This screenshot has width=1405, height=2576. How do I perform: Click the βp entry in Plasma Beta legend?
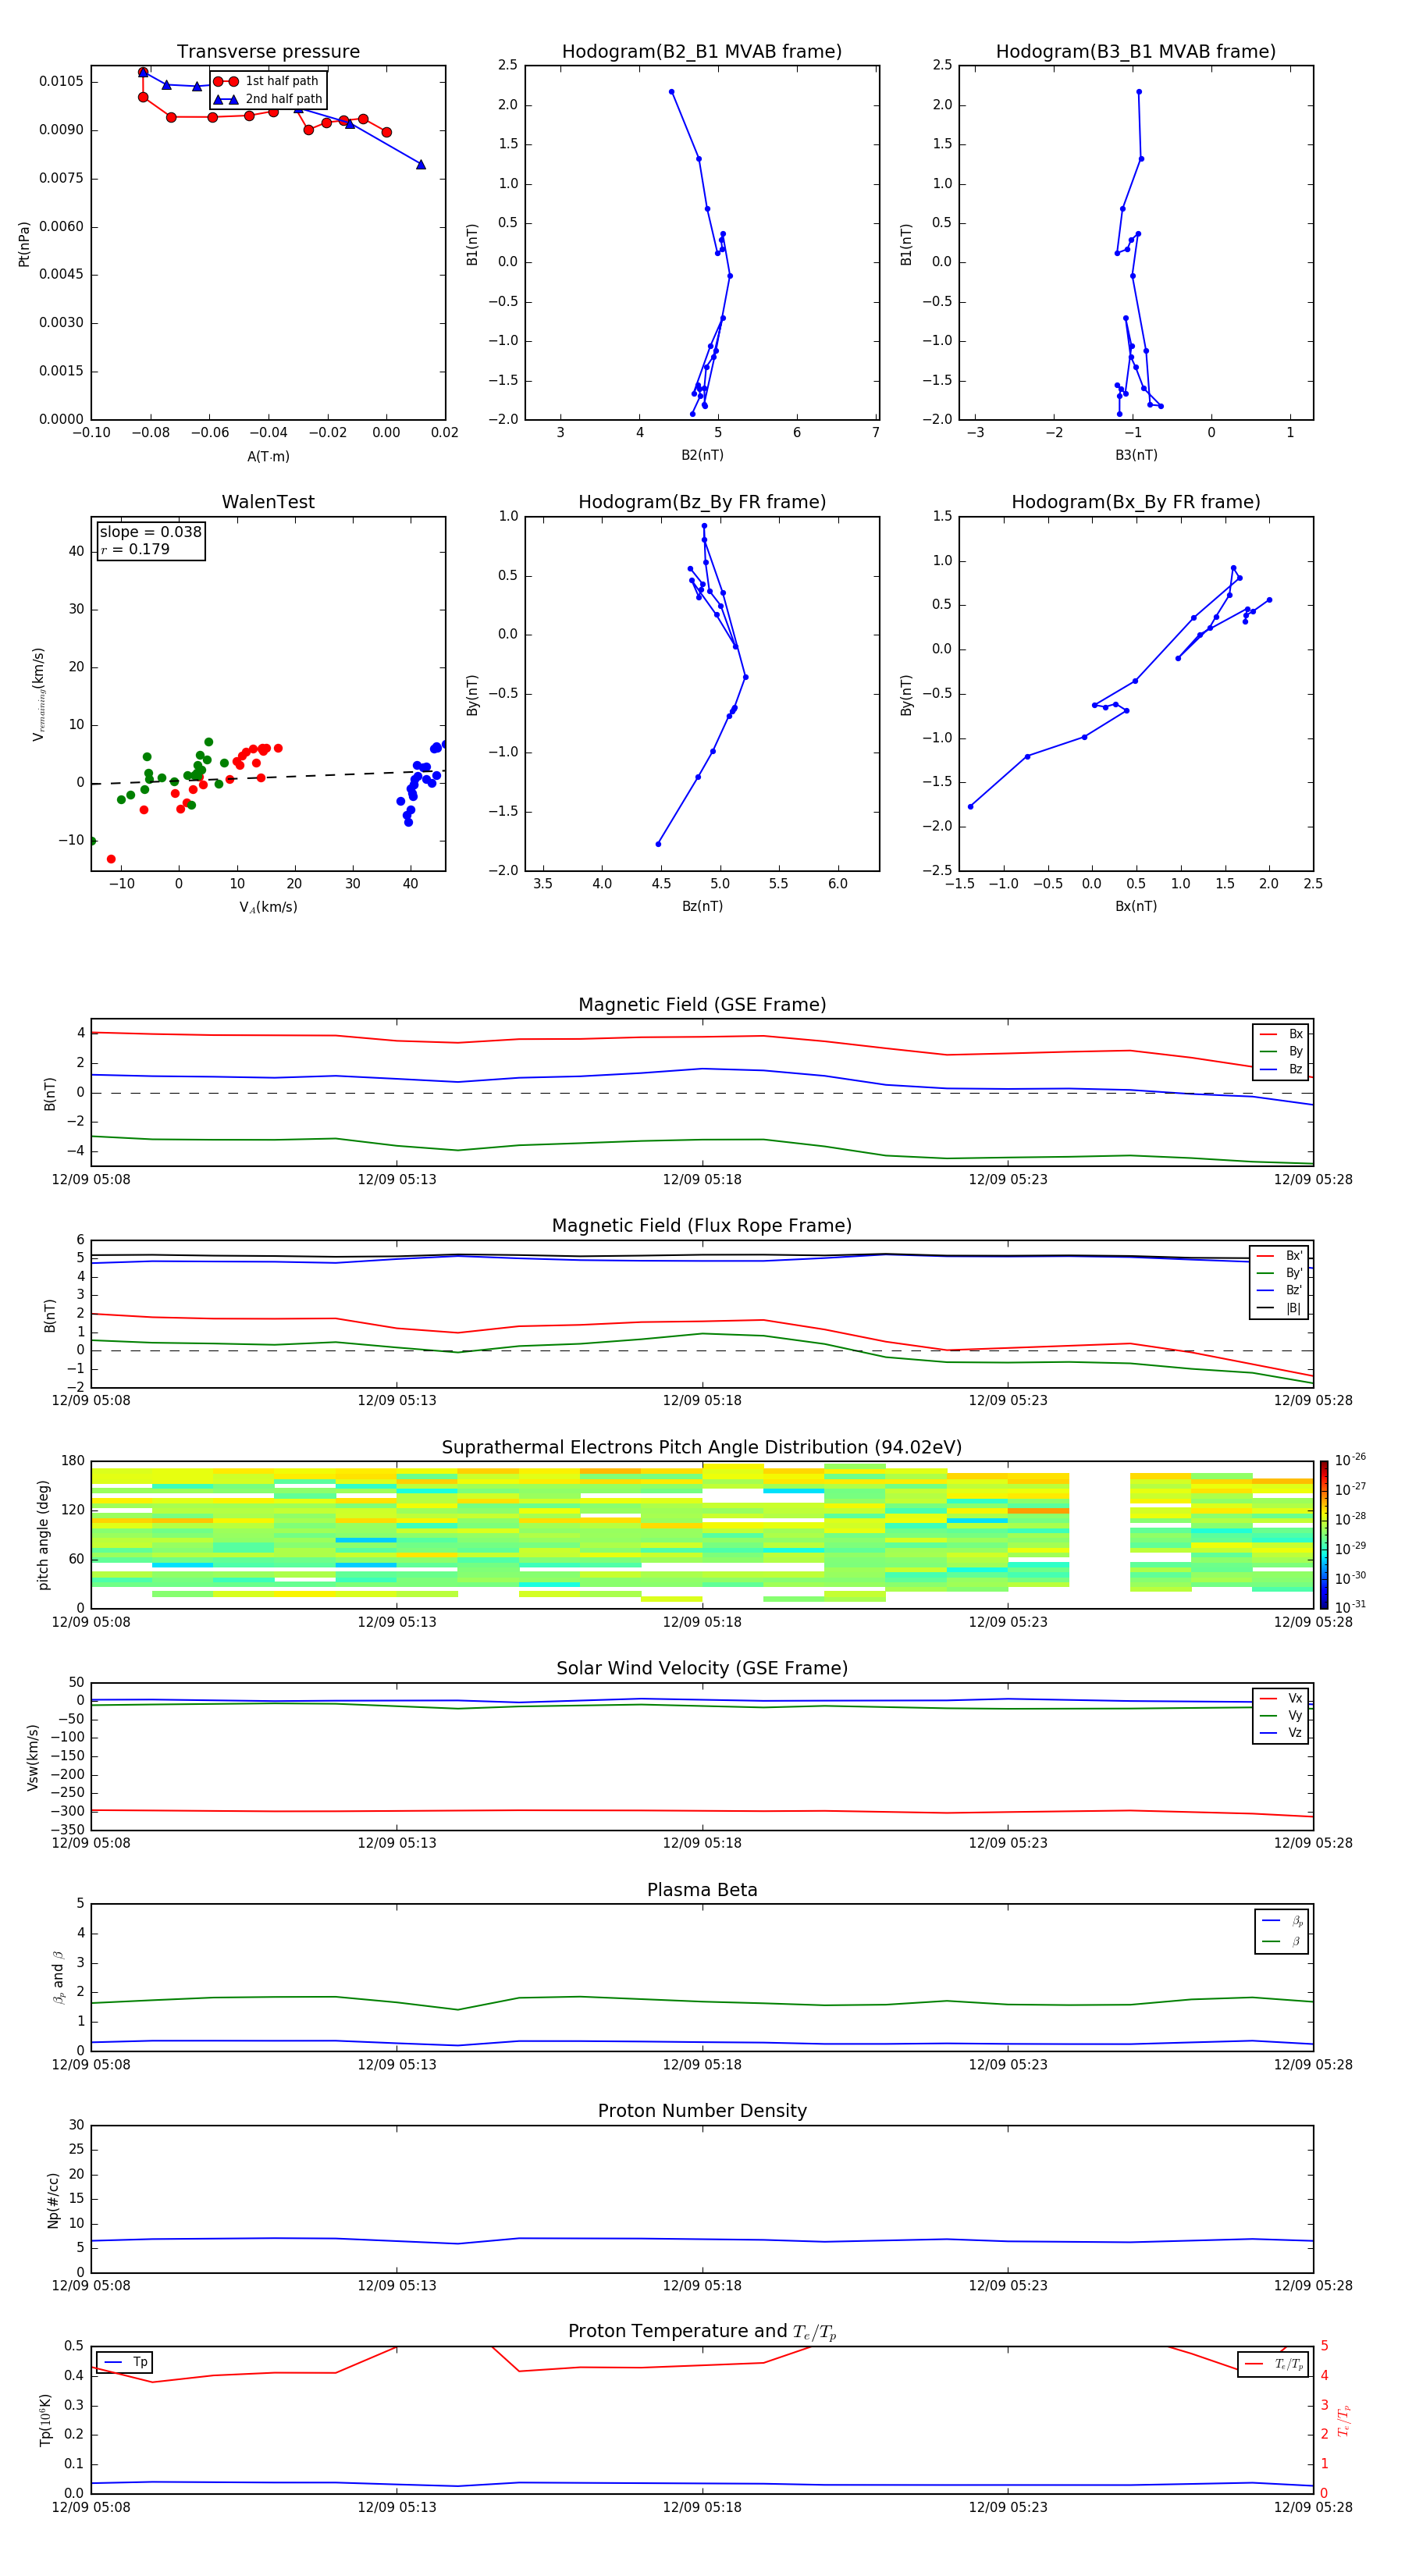click(x=1282, y=1921)
